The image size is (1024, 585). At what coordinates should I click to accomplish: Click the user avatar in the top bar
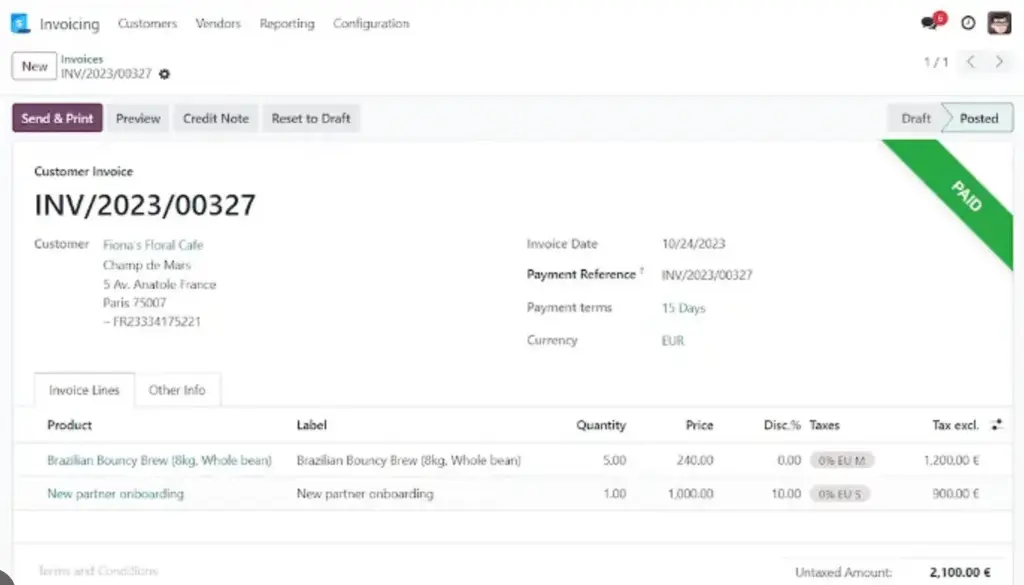[x=998, y=22]
